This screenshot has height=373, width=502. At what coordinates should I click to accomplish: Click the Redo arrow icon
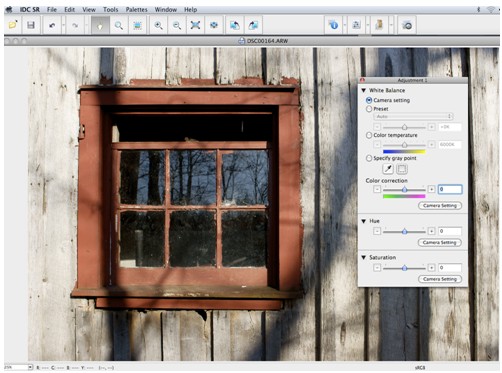(75, 25)
